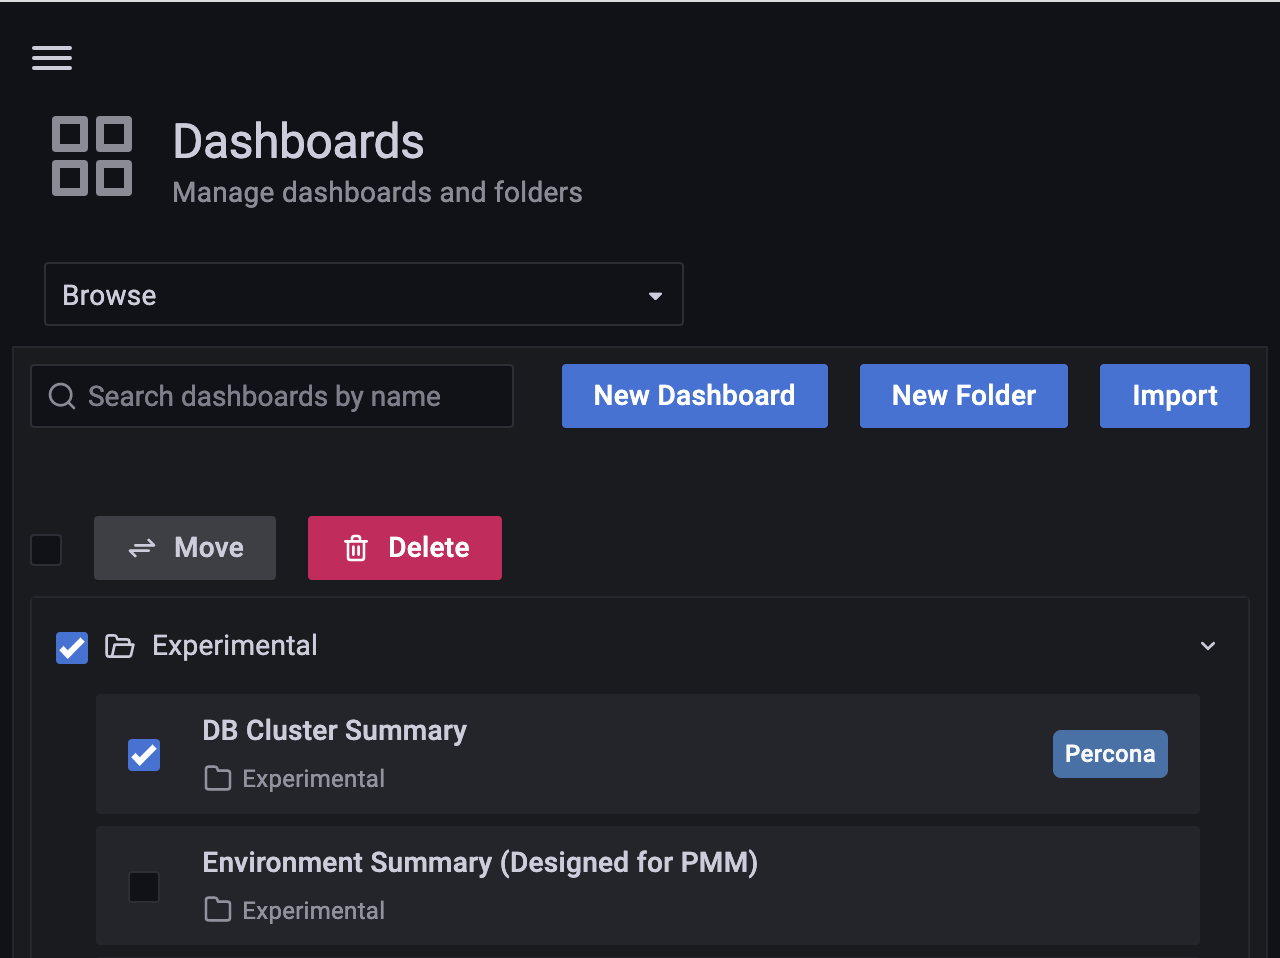Click the Import button

click(1175, 396)
